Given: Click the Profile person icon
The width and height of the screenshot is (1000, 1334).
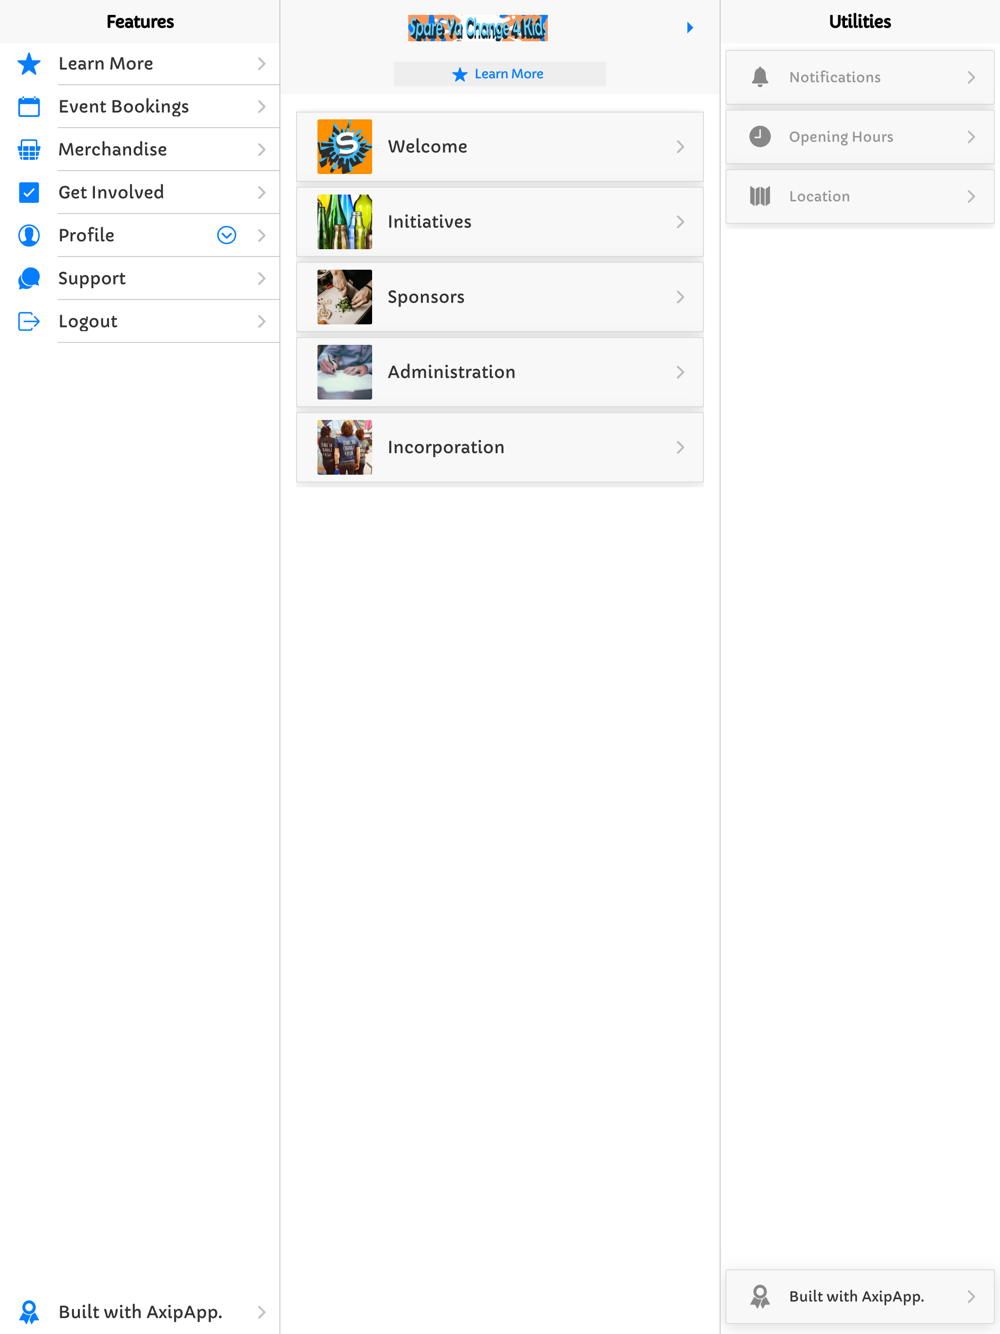Looking at the screenshot, I should coord(29,236).
